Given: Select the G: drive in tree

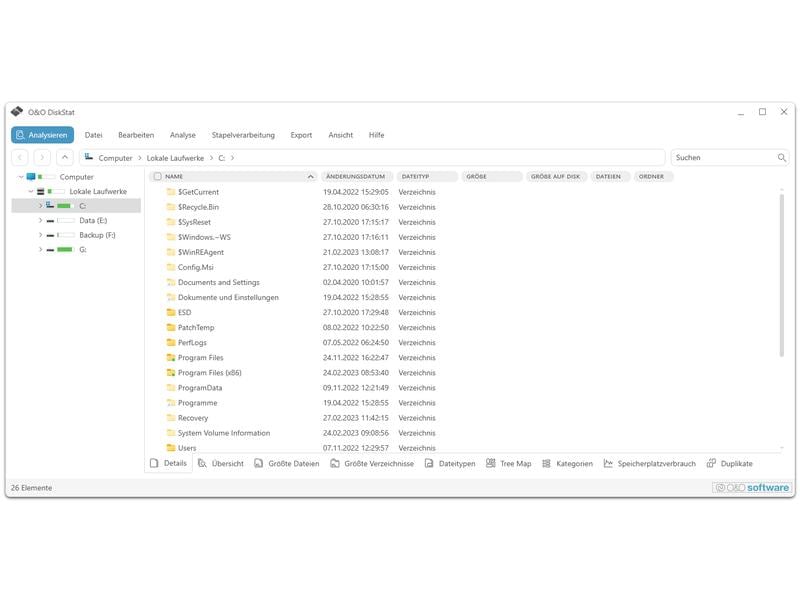Looking at the screenshot, I should click(x=83, y=249).
